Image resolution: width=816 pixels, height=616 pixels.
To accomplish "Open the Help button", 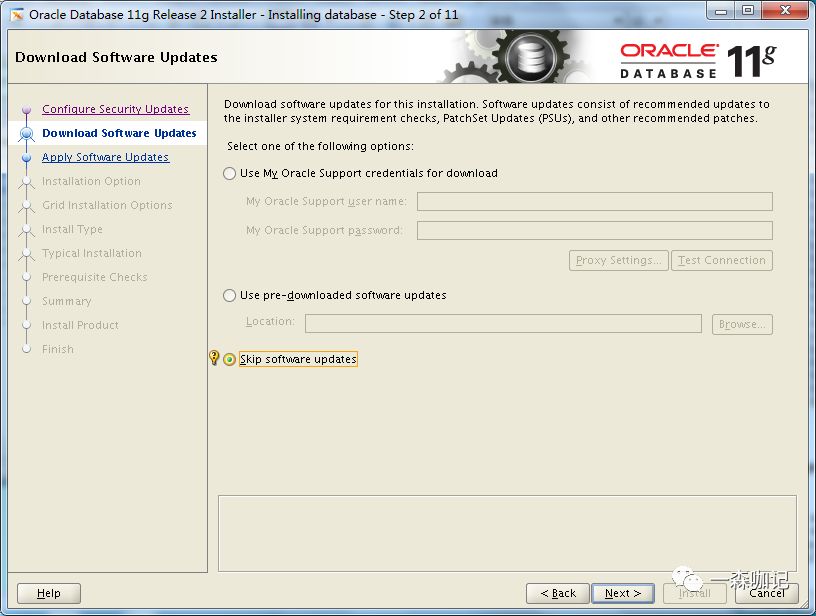I will tap(49, 593).
